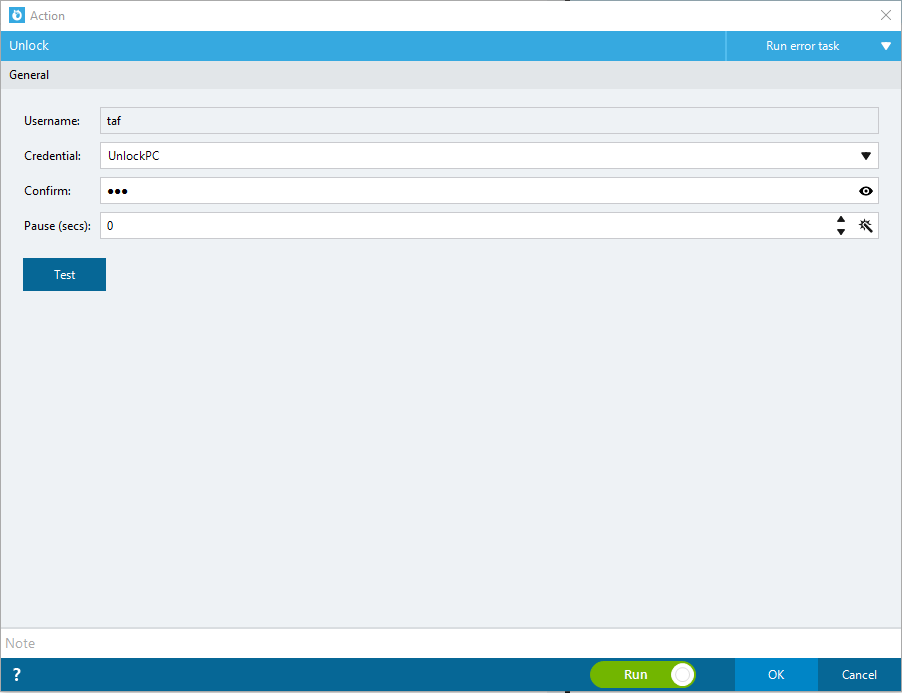This screenshot has width=902, height=693.
Task: Click the help question mark icon
Action: (17, 675)
